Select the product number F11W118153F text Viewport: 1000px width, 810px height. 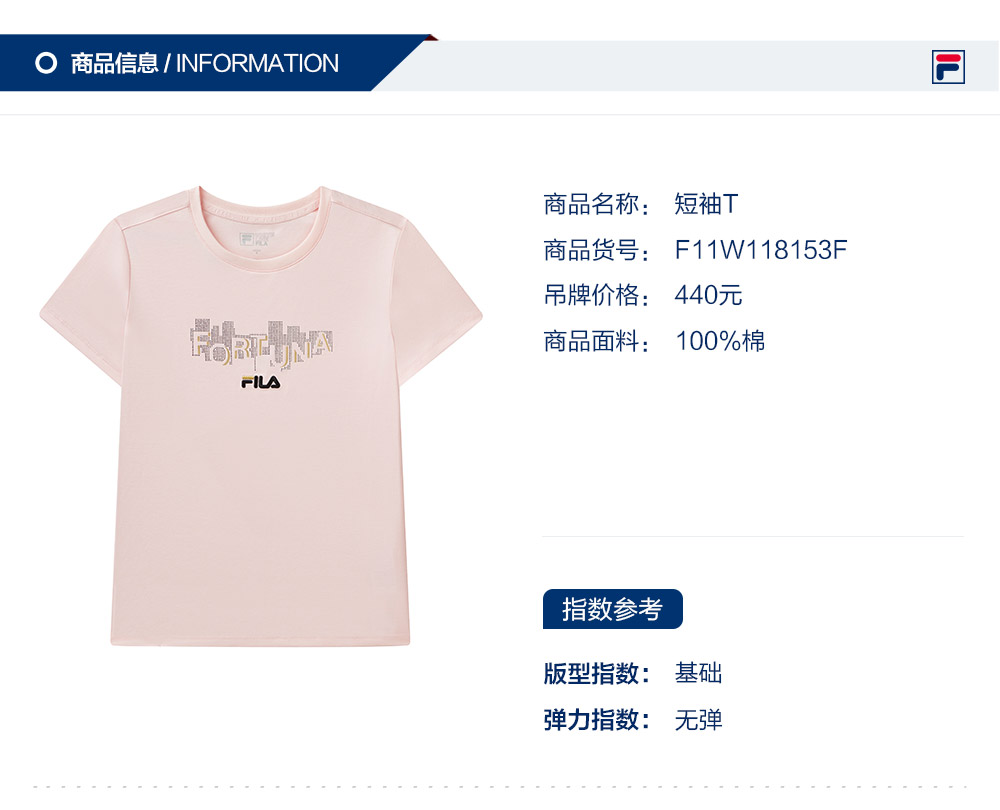coord(761,250)
